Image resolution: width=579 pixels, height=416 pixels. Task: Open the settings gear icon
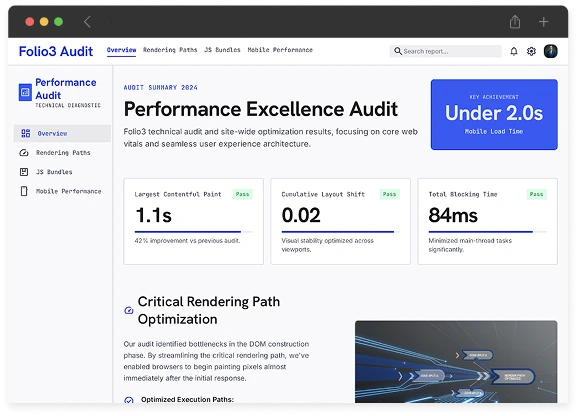click(x=531, y=51)
